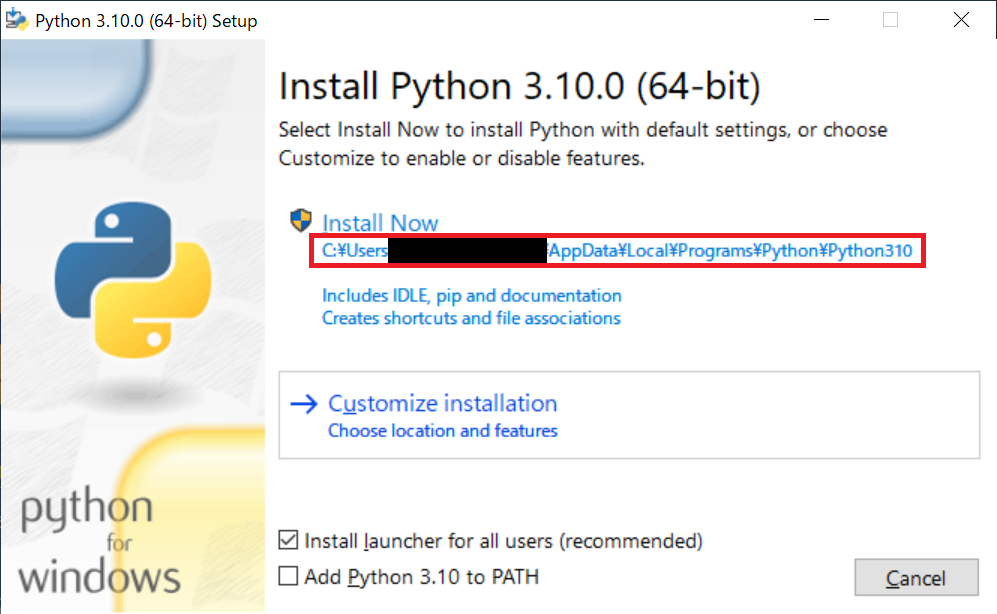Click the disabled maximize button

890,20
